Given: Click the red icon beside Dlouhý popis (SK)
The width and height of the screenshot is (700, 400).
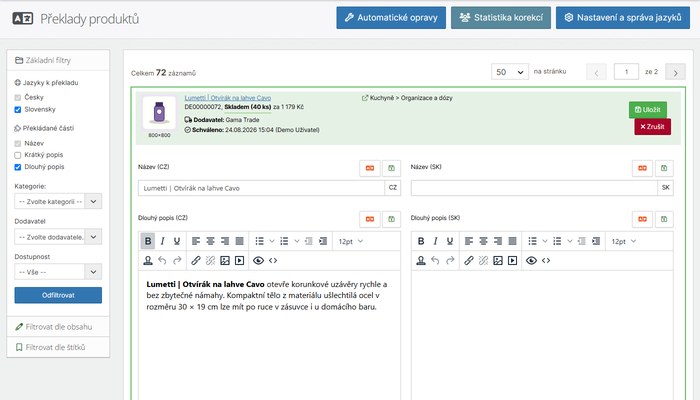Looking at the screenshot, I should click(x=642, y=219).
